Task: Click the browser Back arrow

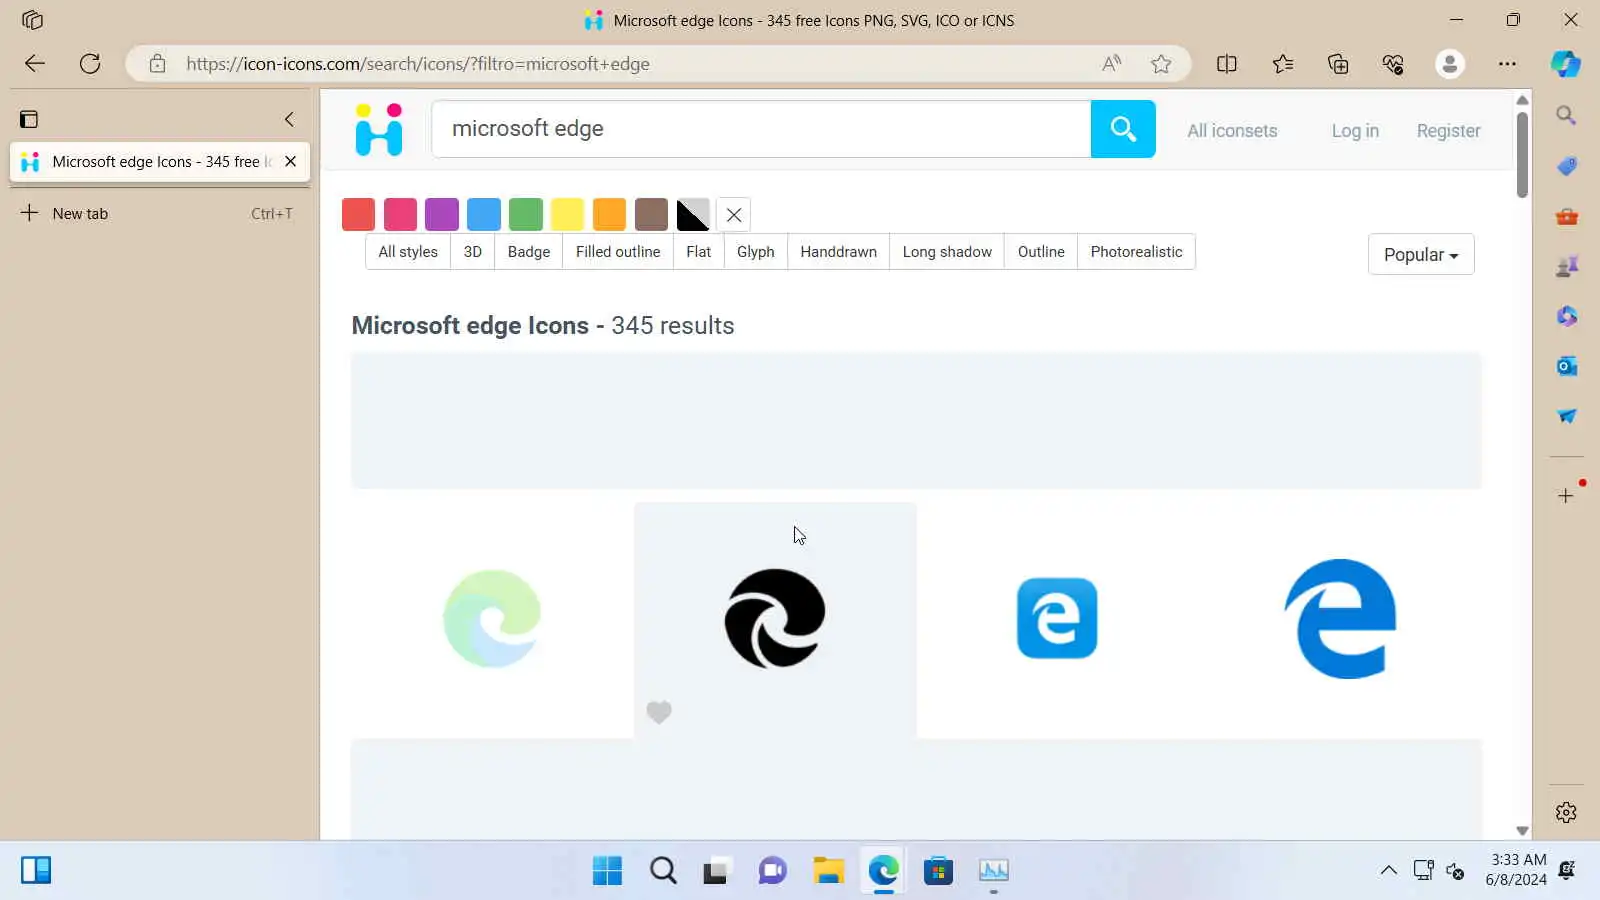Action: (x=35, y=64)
